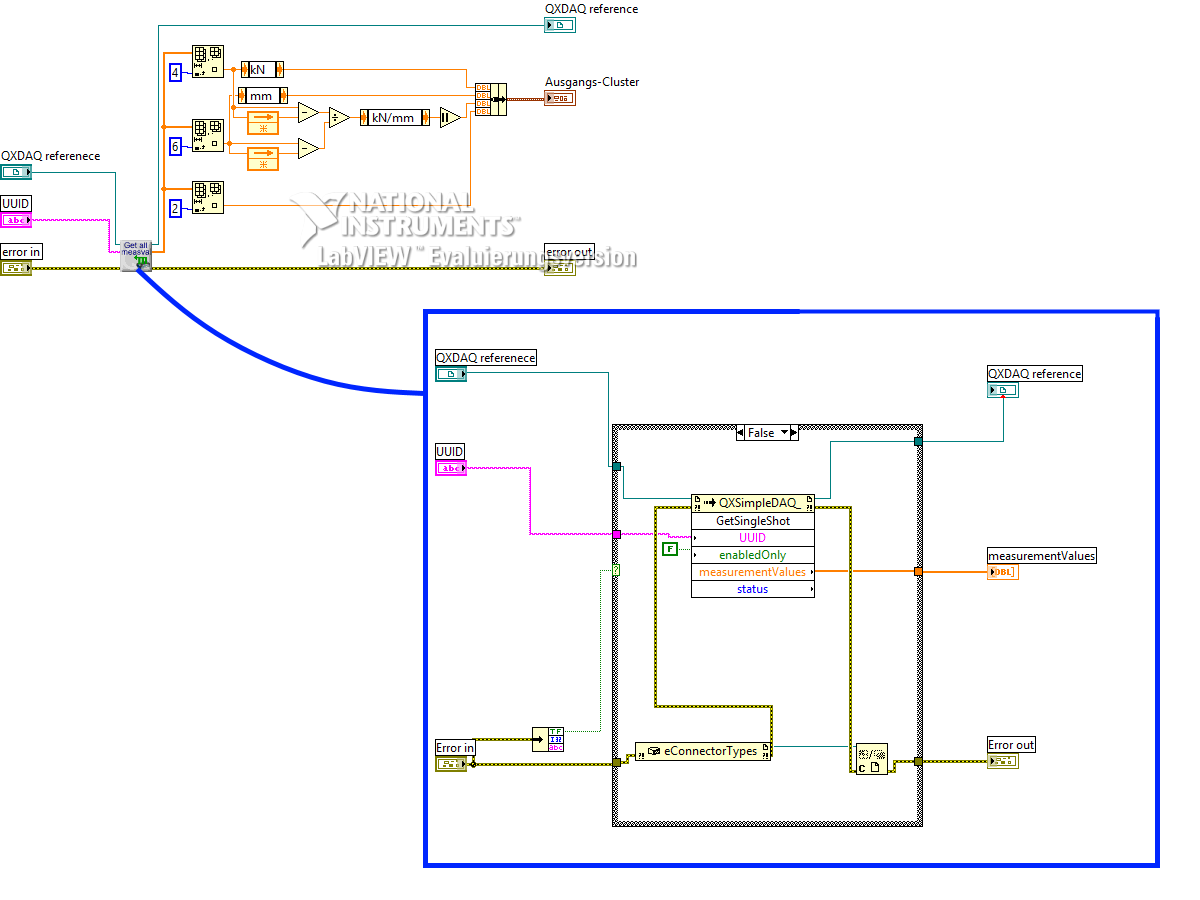Click the numeric constant 6
Image resolution: width=1200 pixels, height=900 pixels.
click(175, 146)
